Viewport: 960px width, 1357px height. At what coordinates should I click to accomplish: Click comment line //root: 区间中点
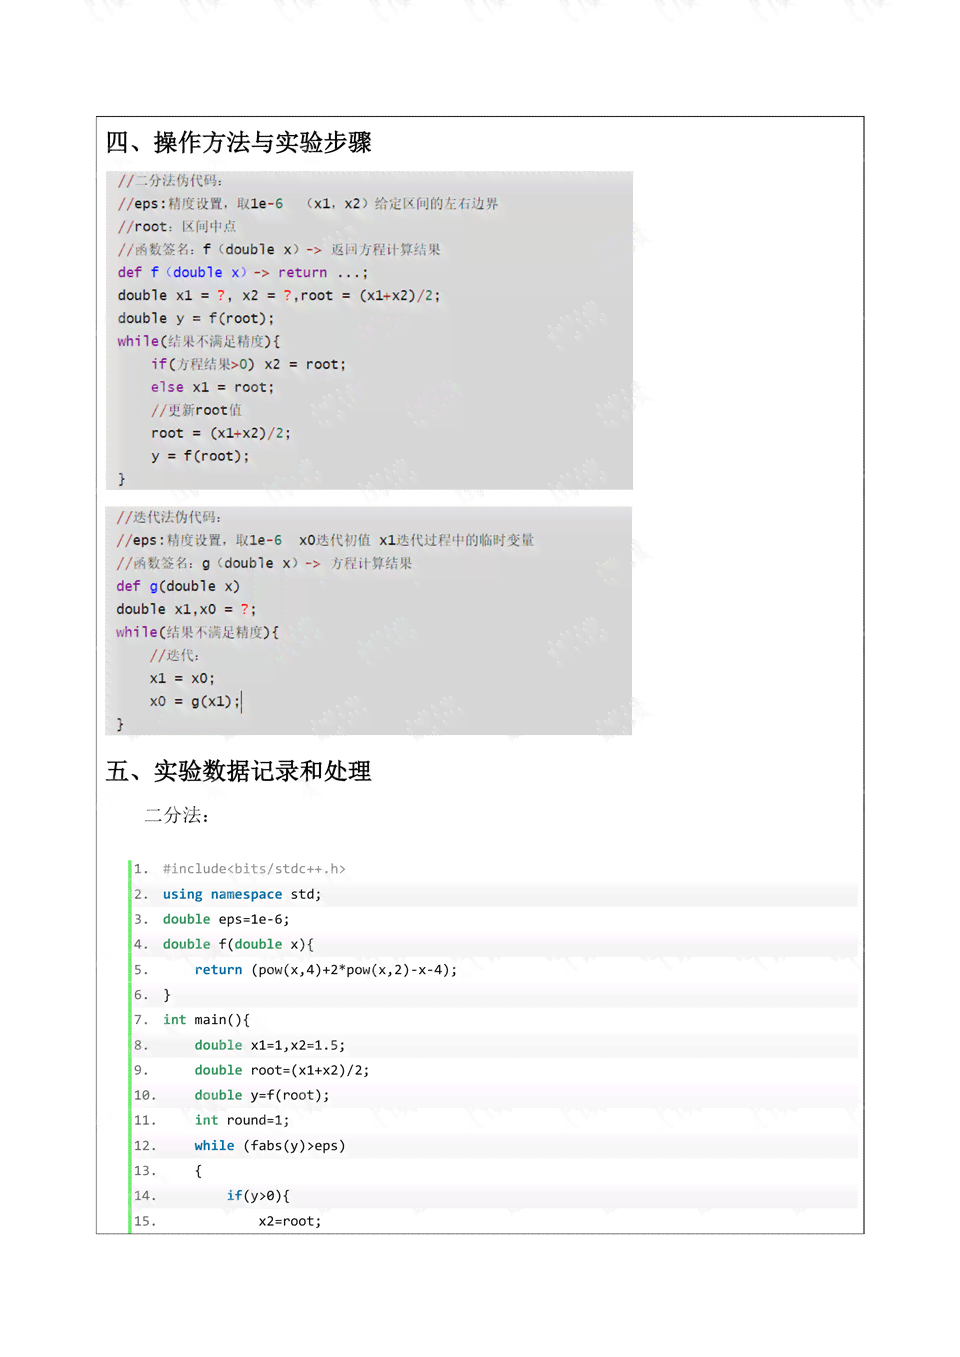(177, 226)
